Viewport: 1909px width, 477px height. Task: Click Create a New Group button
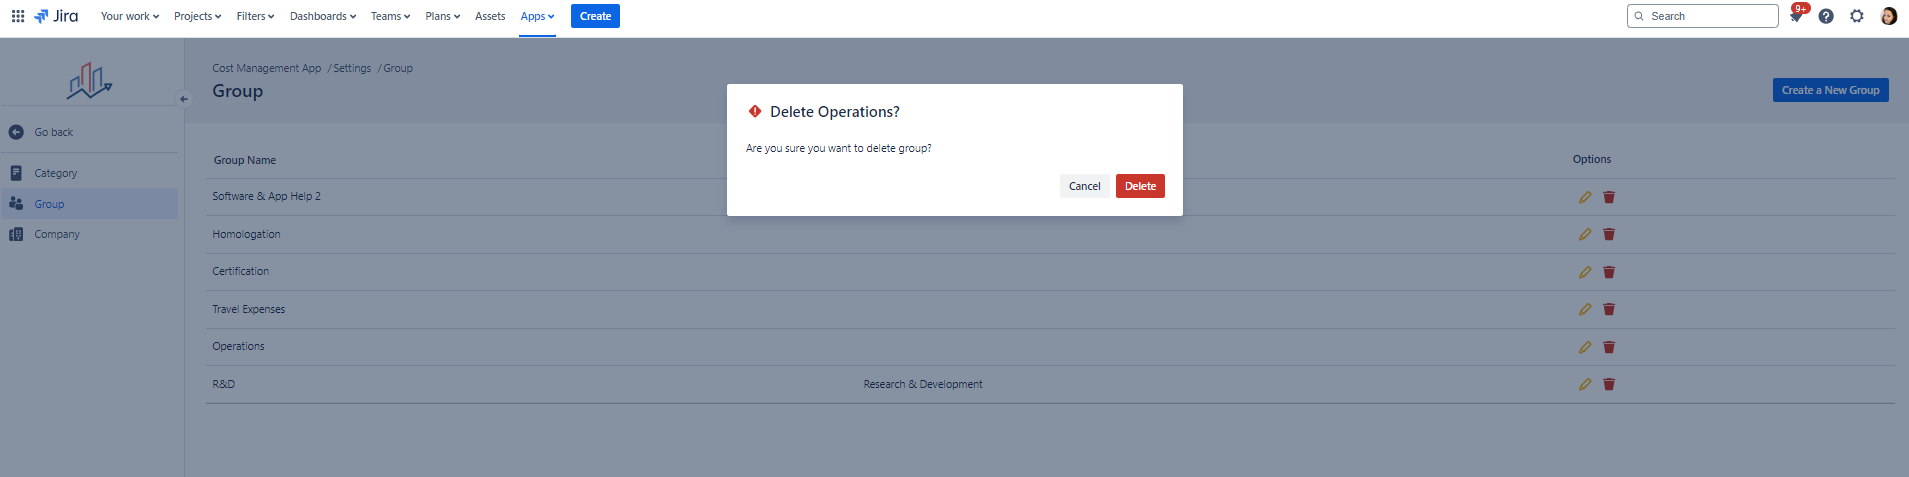tap(1830, 90)
